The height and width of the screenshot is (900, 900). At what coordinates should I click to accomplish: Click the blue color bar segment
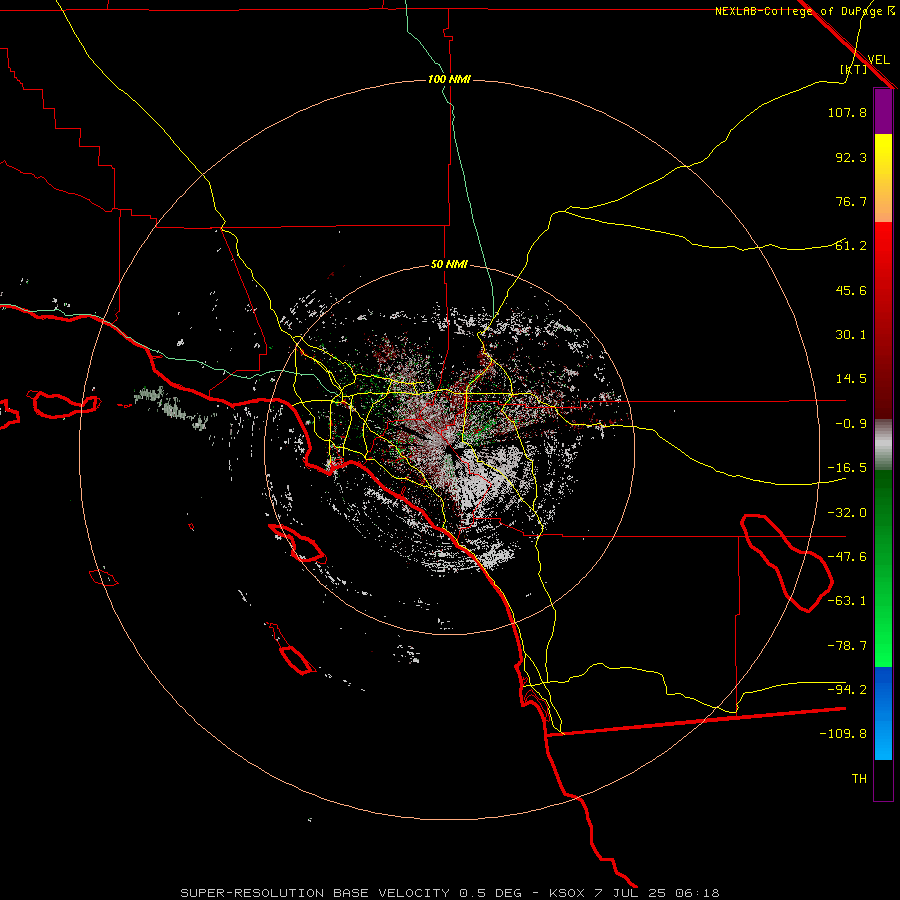tap(883, 713)
